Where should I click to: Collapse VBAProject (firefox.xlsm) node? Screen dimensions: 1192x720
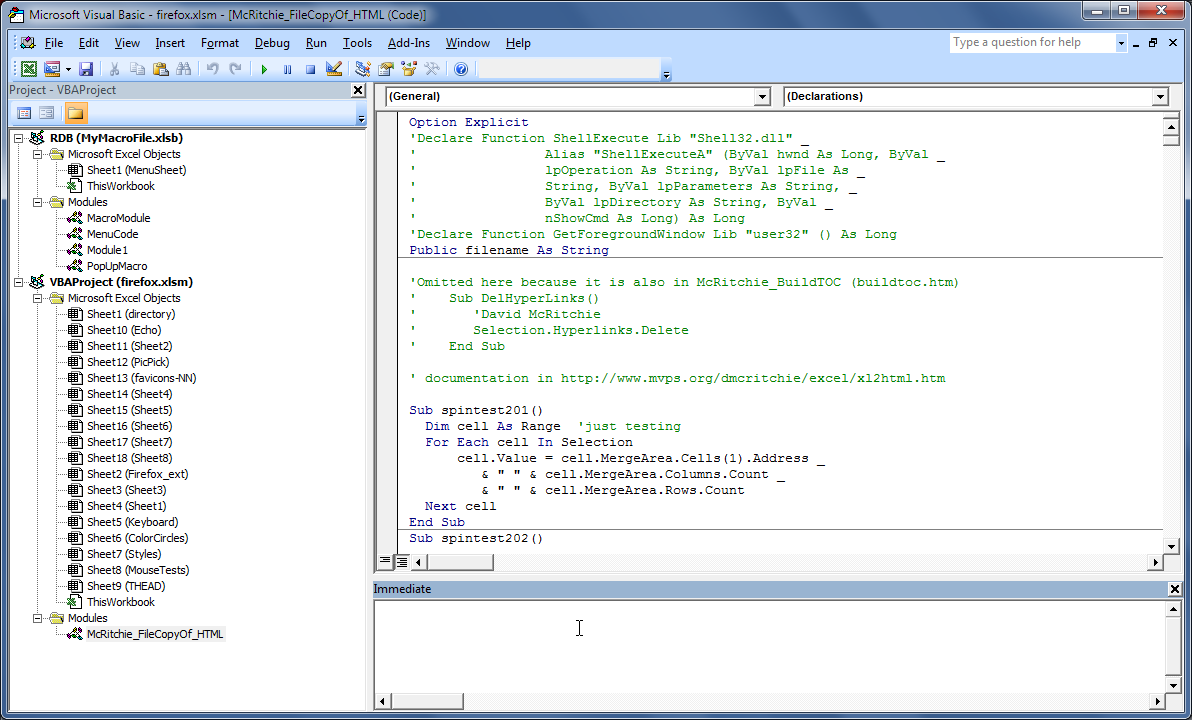click(18, 282)
